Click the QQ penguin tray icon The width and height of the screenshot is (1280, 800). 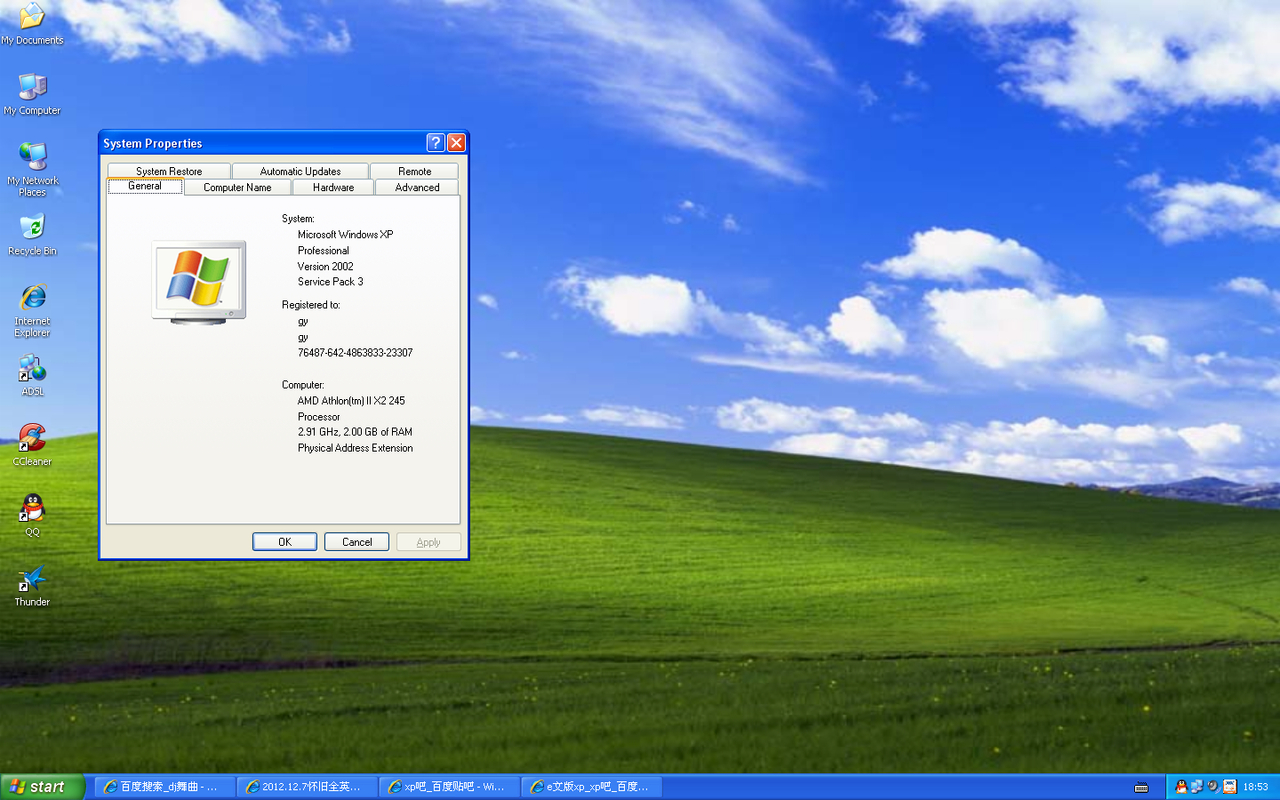[x=1181, y=787]
